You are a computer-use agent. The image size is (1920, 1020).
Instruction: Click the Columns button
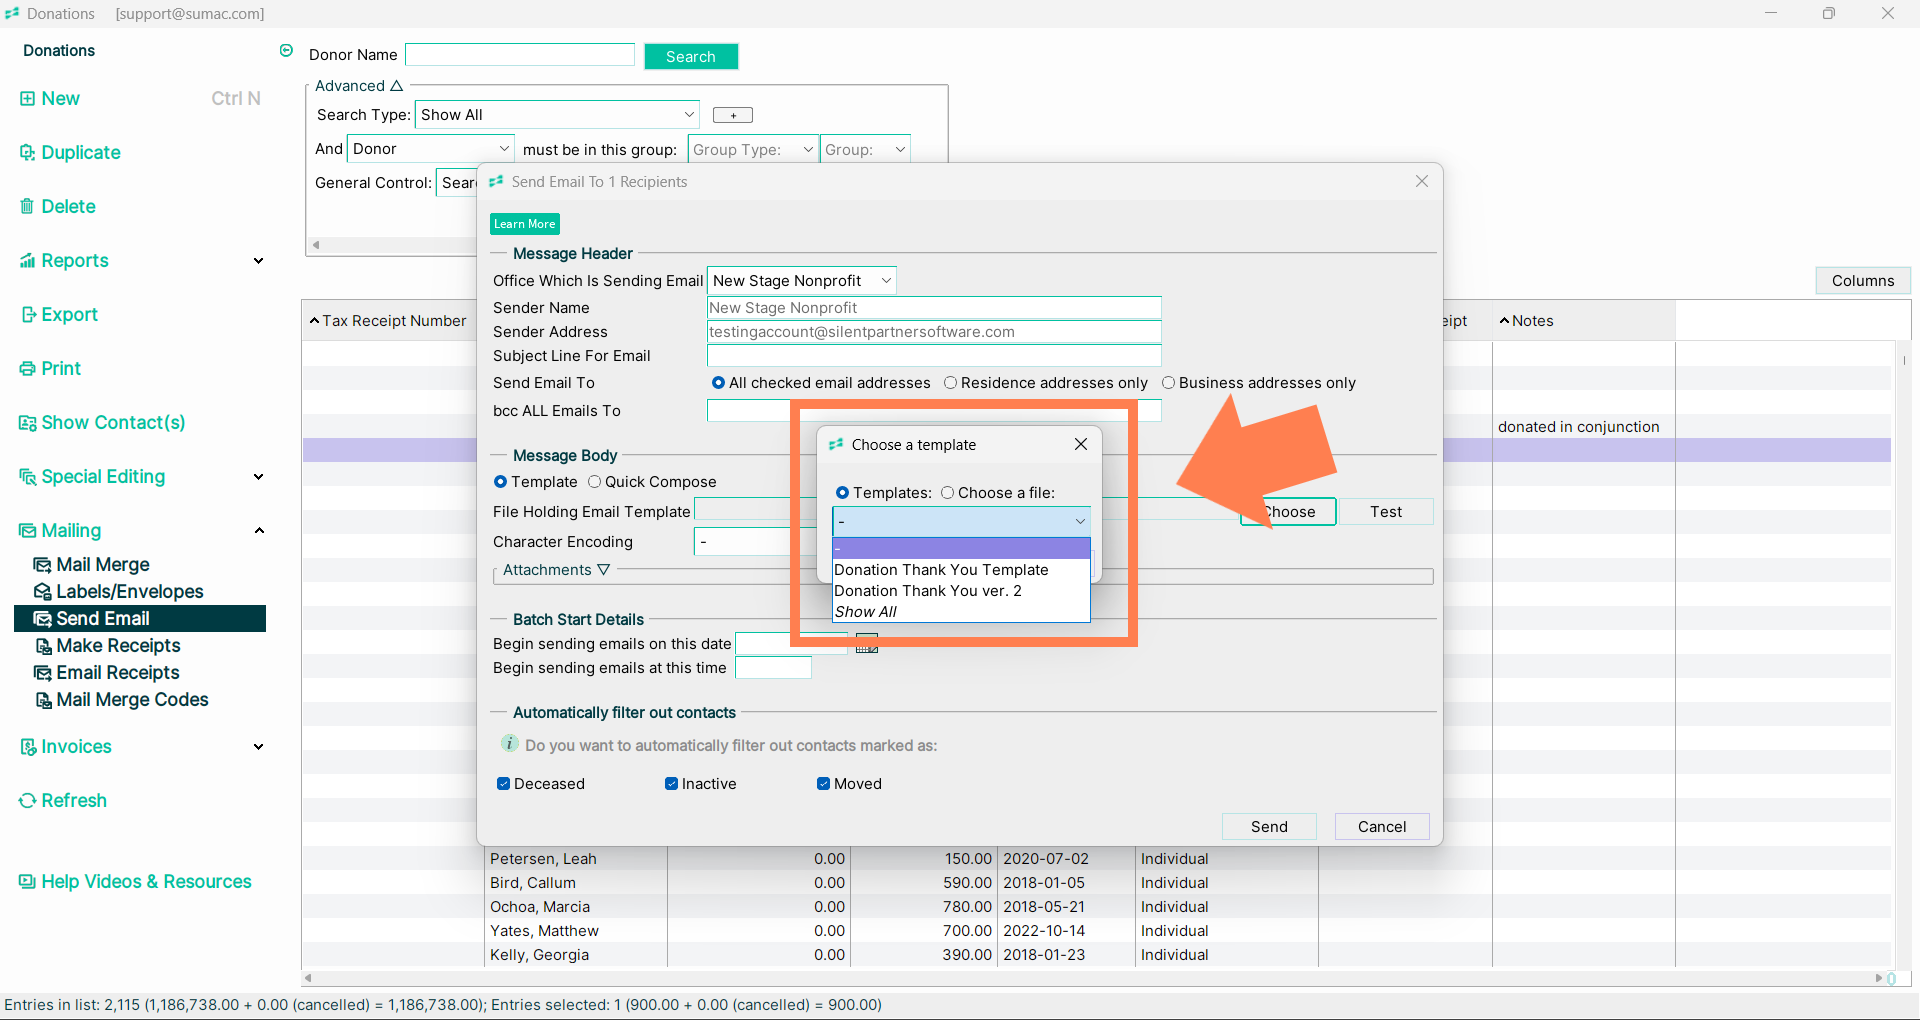pos(1863,281)
